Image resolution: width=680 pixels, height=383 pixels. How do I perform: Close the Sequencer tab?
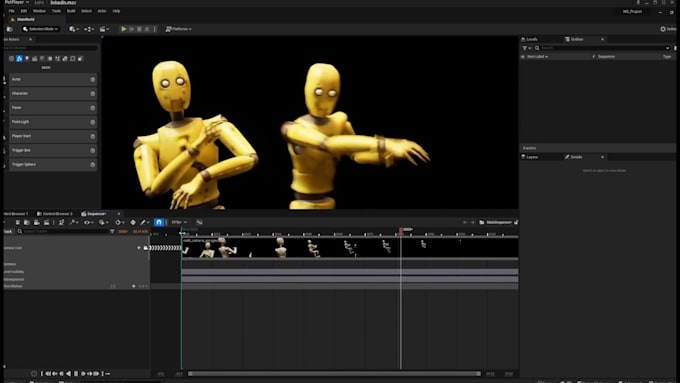point(119,214)
